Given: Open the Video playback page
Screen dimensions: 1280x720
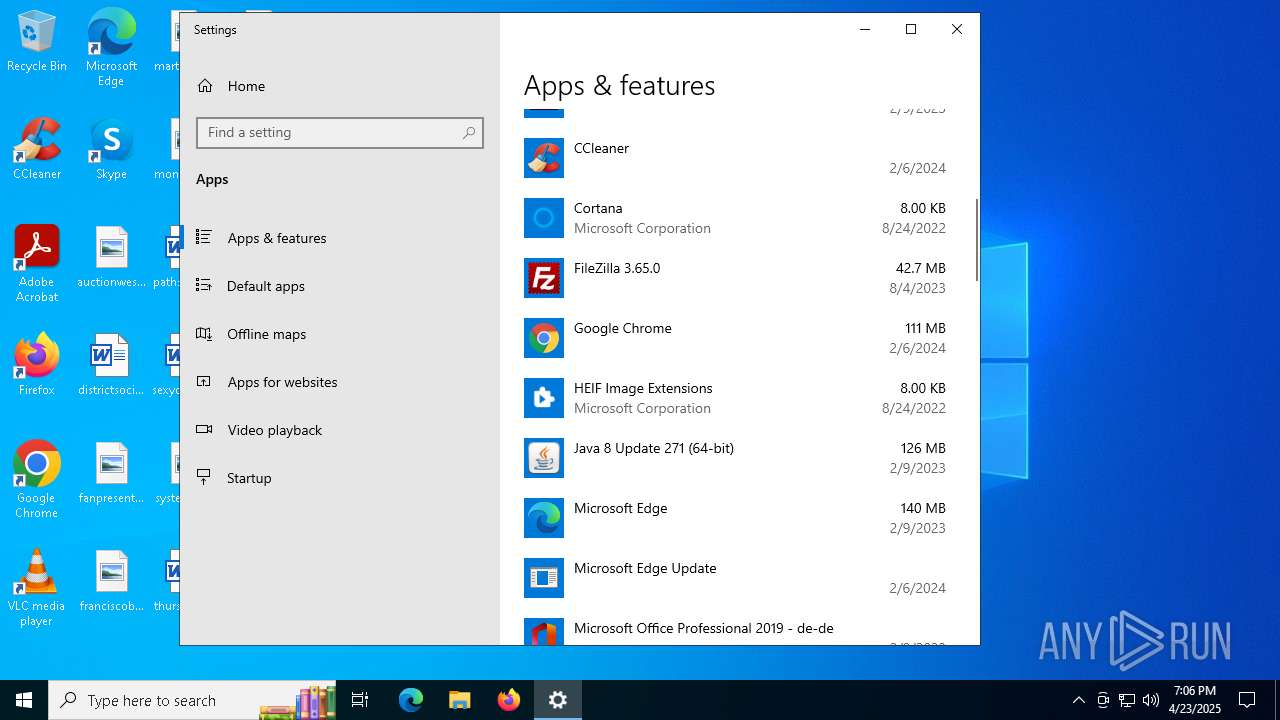Looking at the screenshot, I should point(340,430).
